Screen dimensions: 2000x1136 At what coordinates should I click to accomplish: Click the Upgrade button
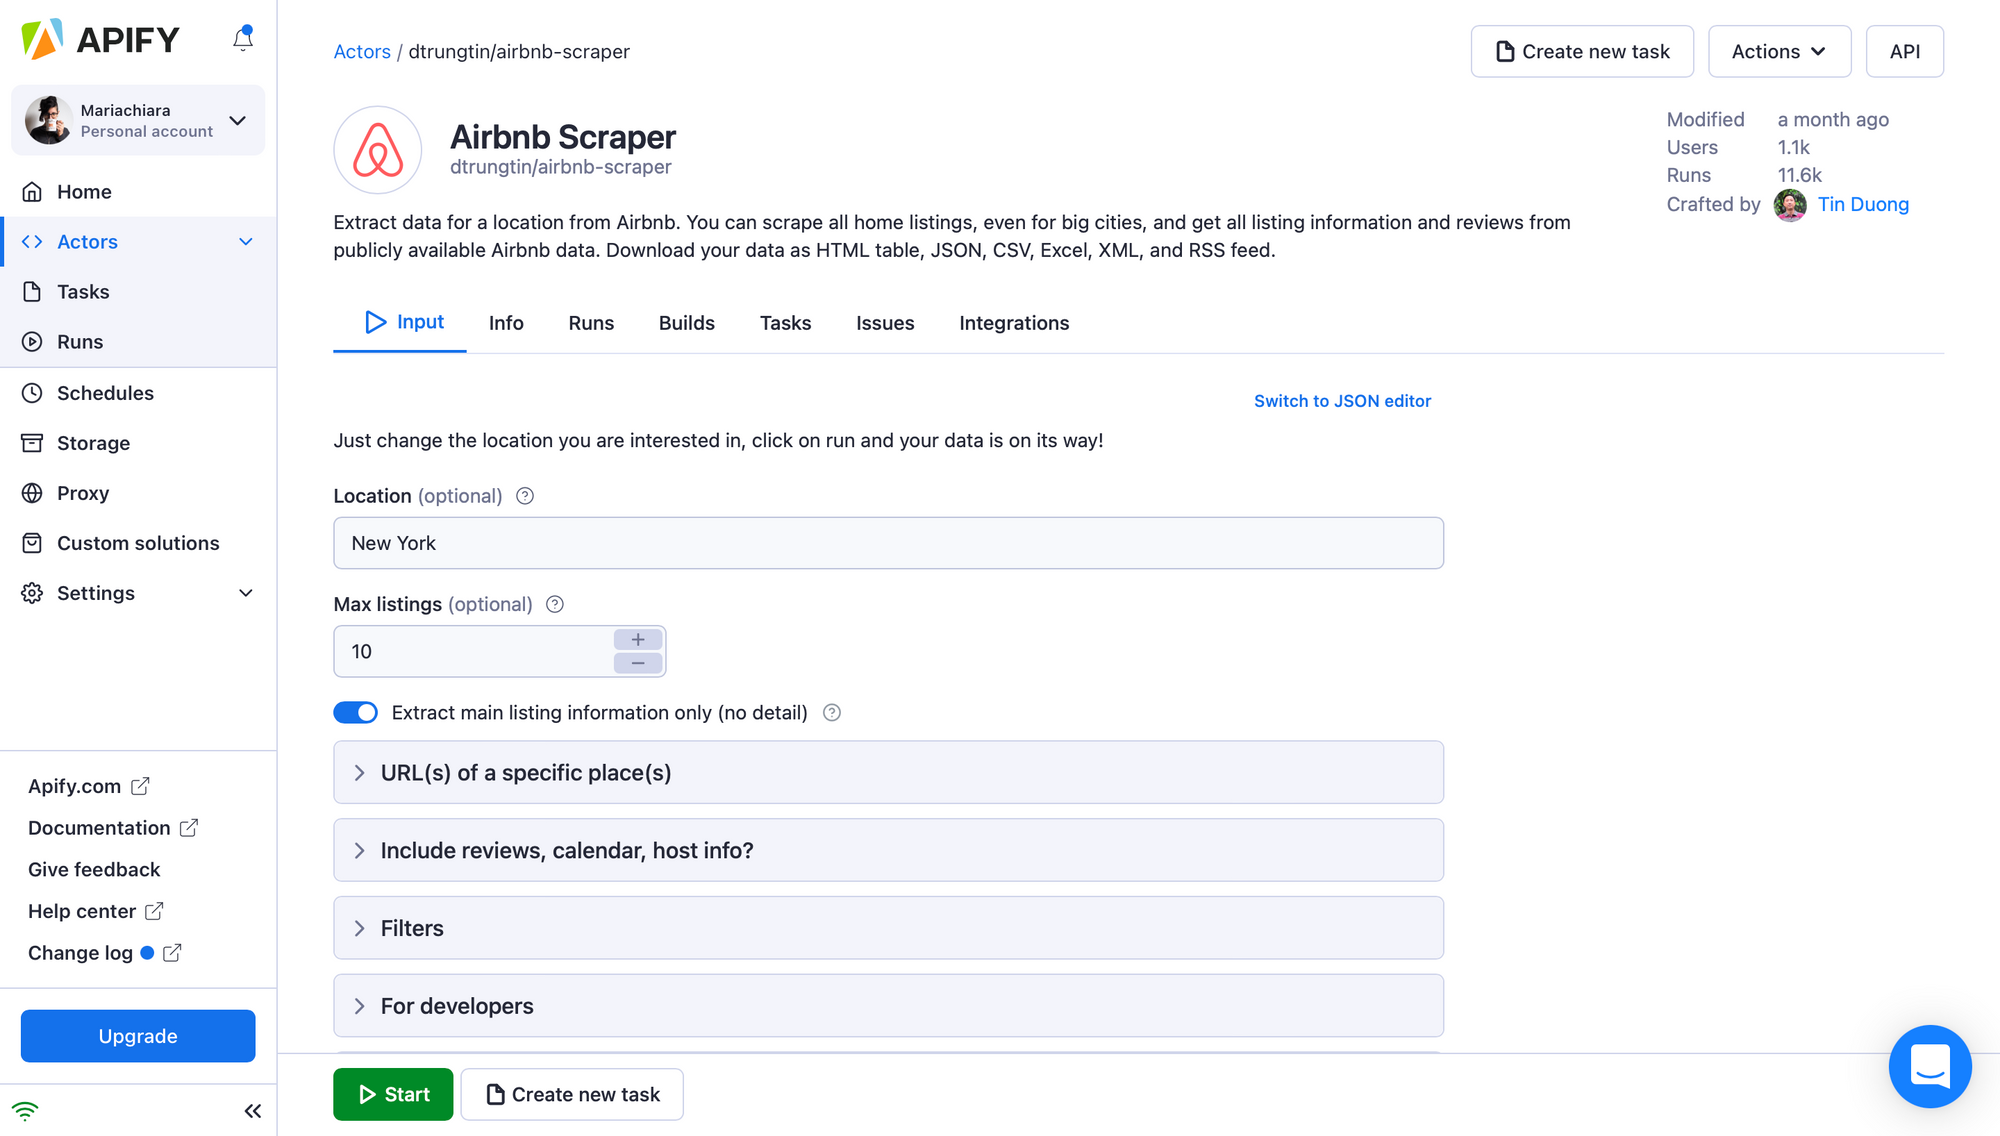138,1035
